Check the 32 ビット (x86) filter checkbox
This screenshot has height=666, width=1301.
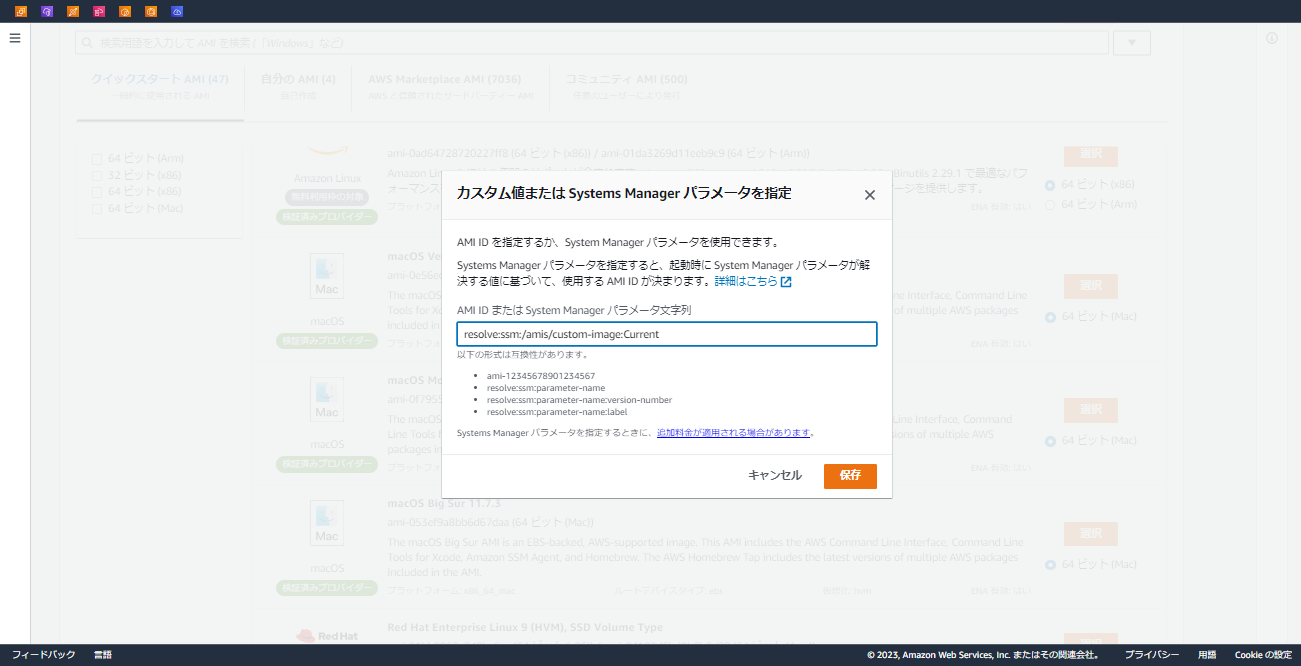tap(97, 173)
